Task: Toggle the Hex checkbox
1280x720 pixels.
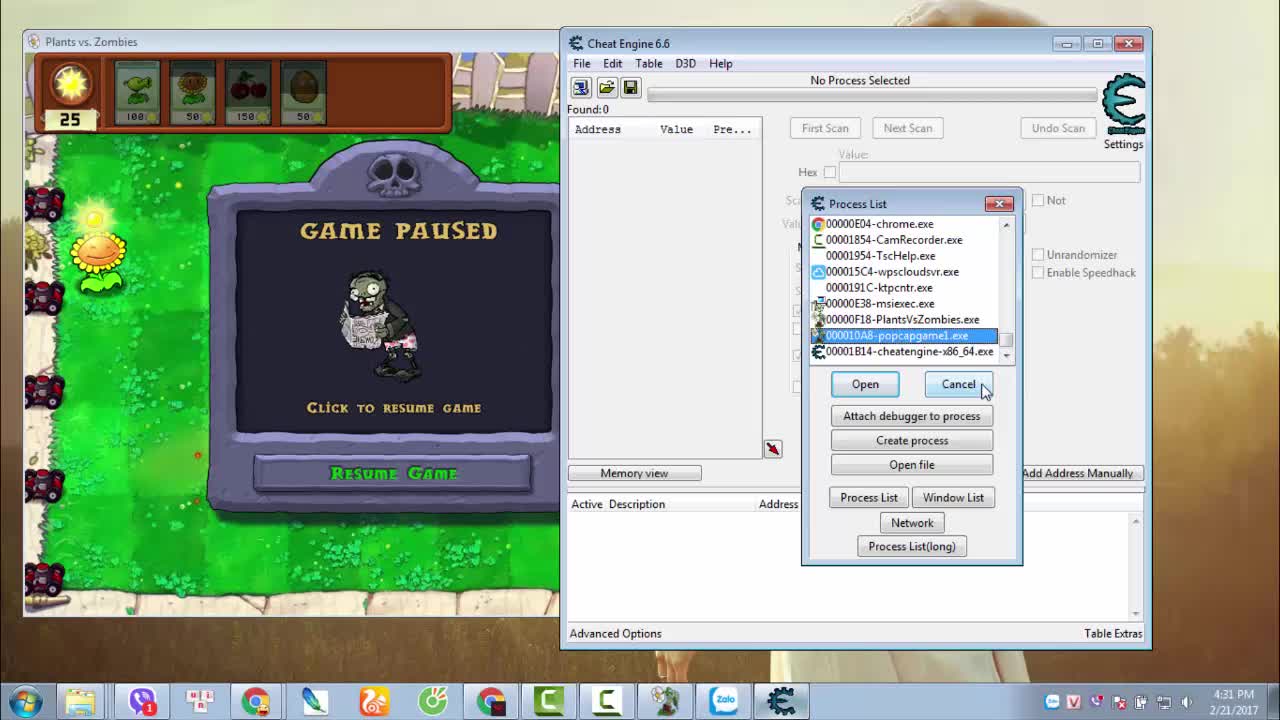Action: (830, 172)
